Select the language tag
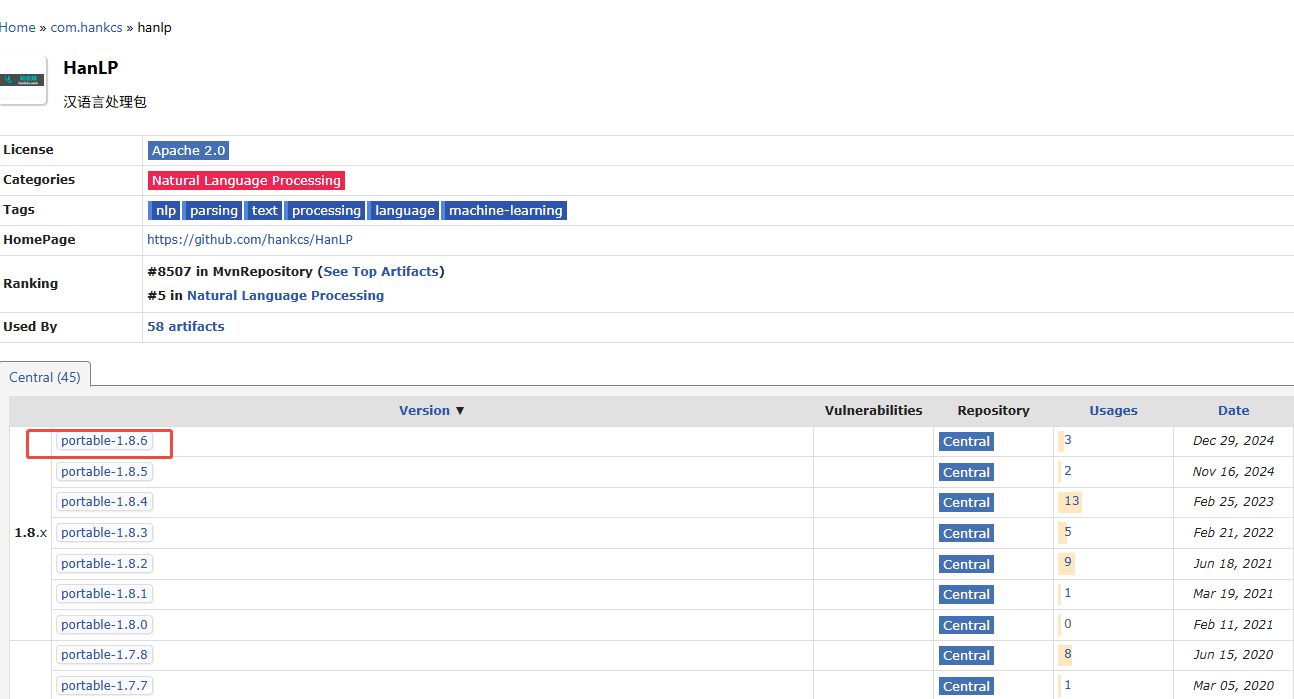1294x699 pixels. tap(403, 210)
